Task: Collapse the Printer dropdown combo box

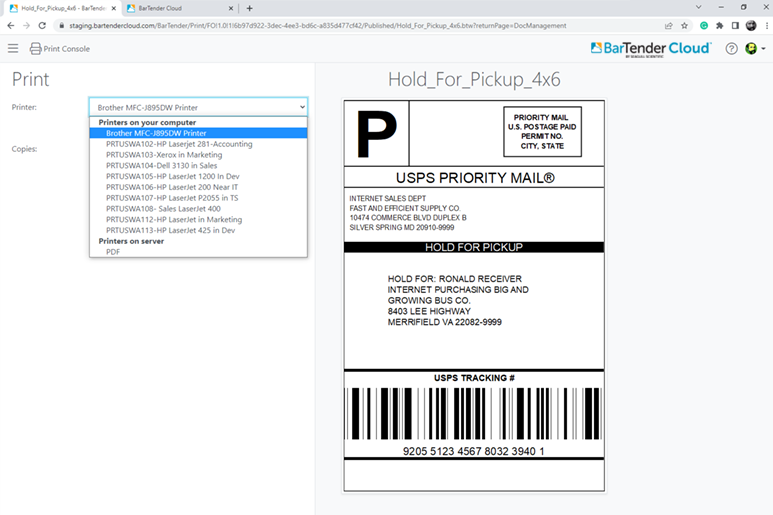Action: pos(198,105)
